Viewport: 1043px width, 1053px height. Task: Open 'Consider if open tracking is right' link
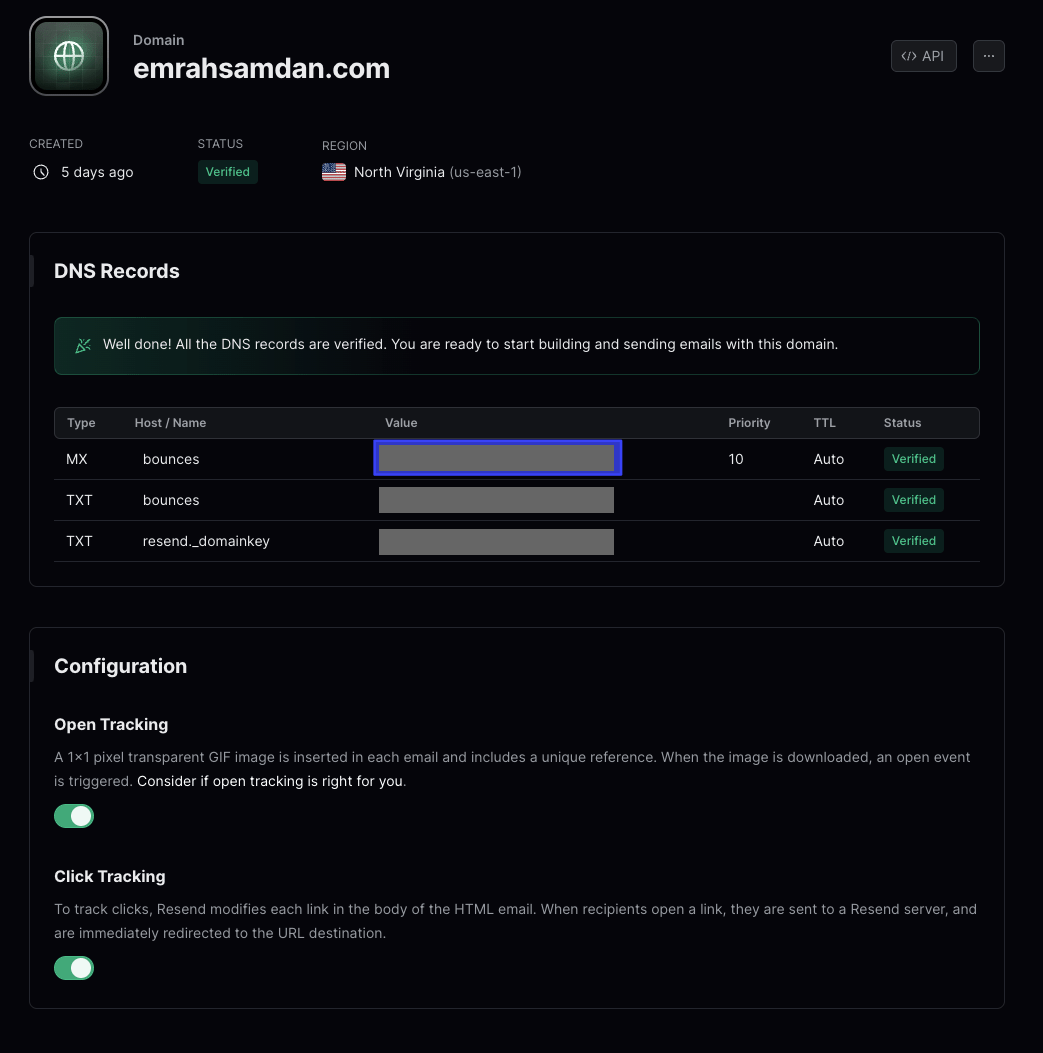coord(271,781)
